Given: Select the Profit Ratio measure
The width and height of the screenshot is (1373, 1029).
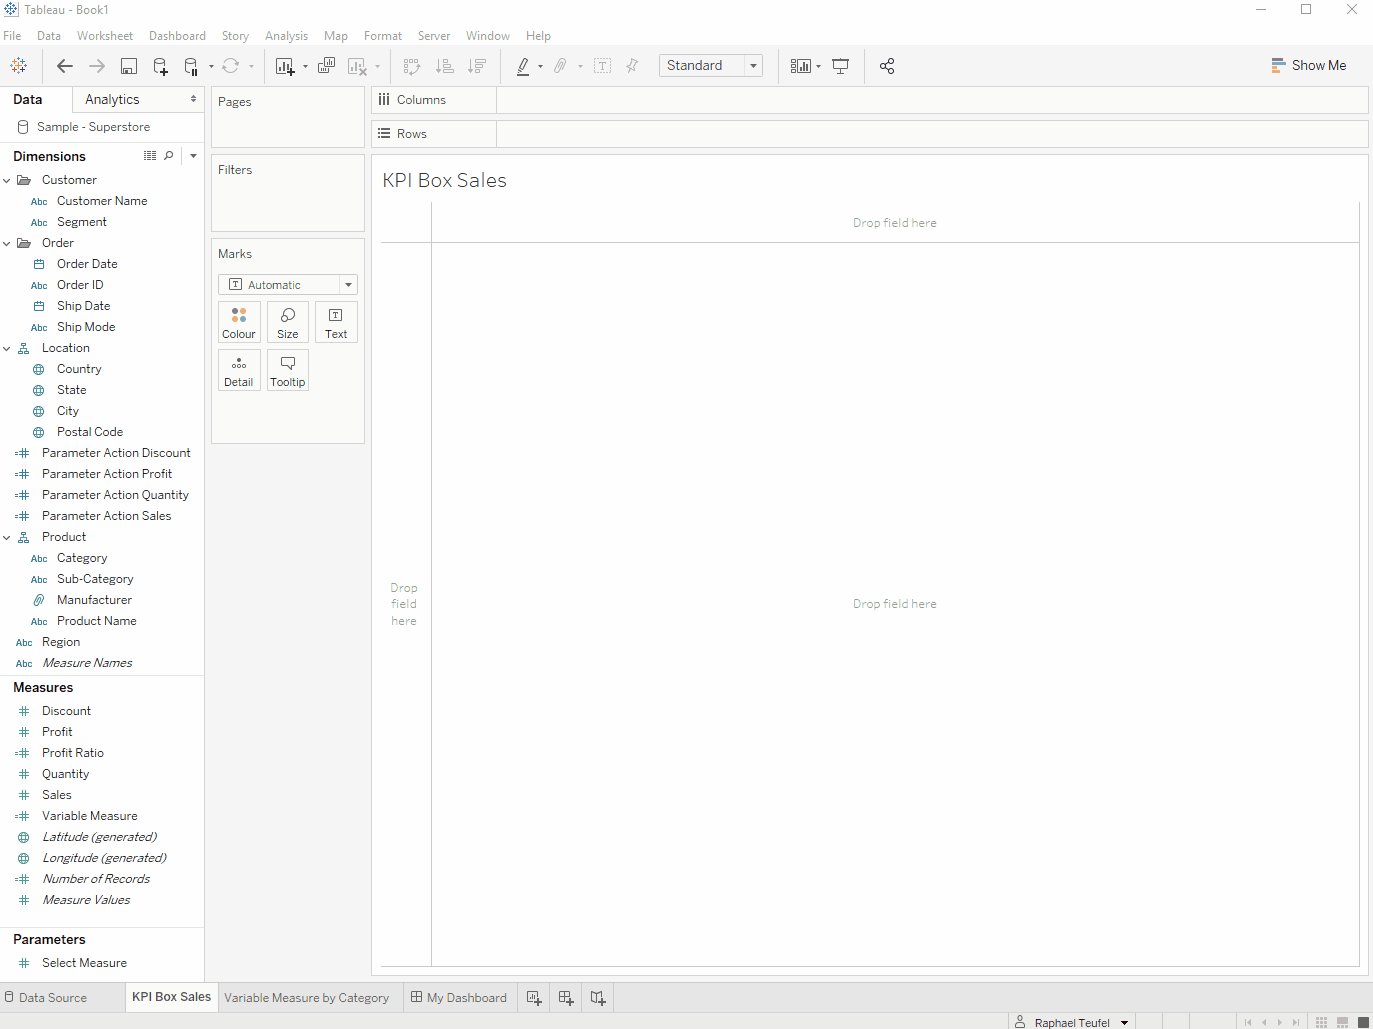Looking at the screenshot, I should point(73,753).
